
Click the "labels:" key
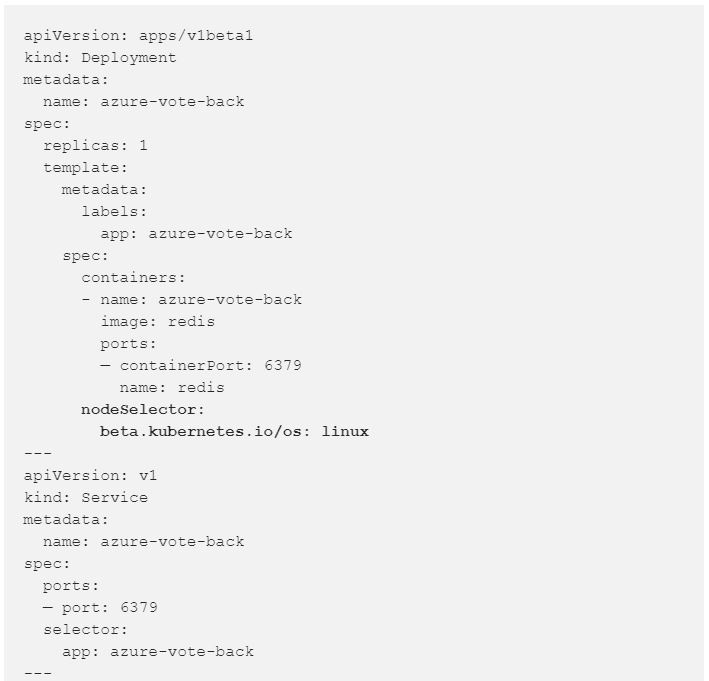click(114, 211)
